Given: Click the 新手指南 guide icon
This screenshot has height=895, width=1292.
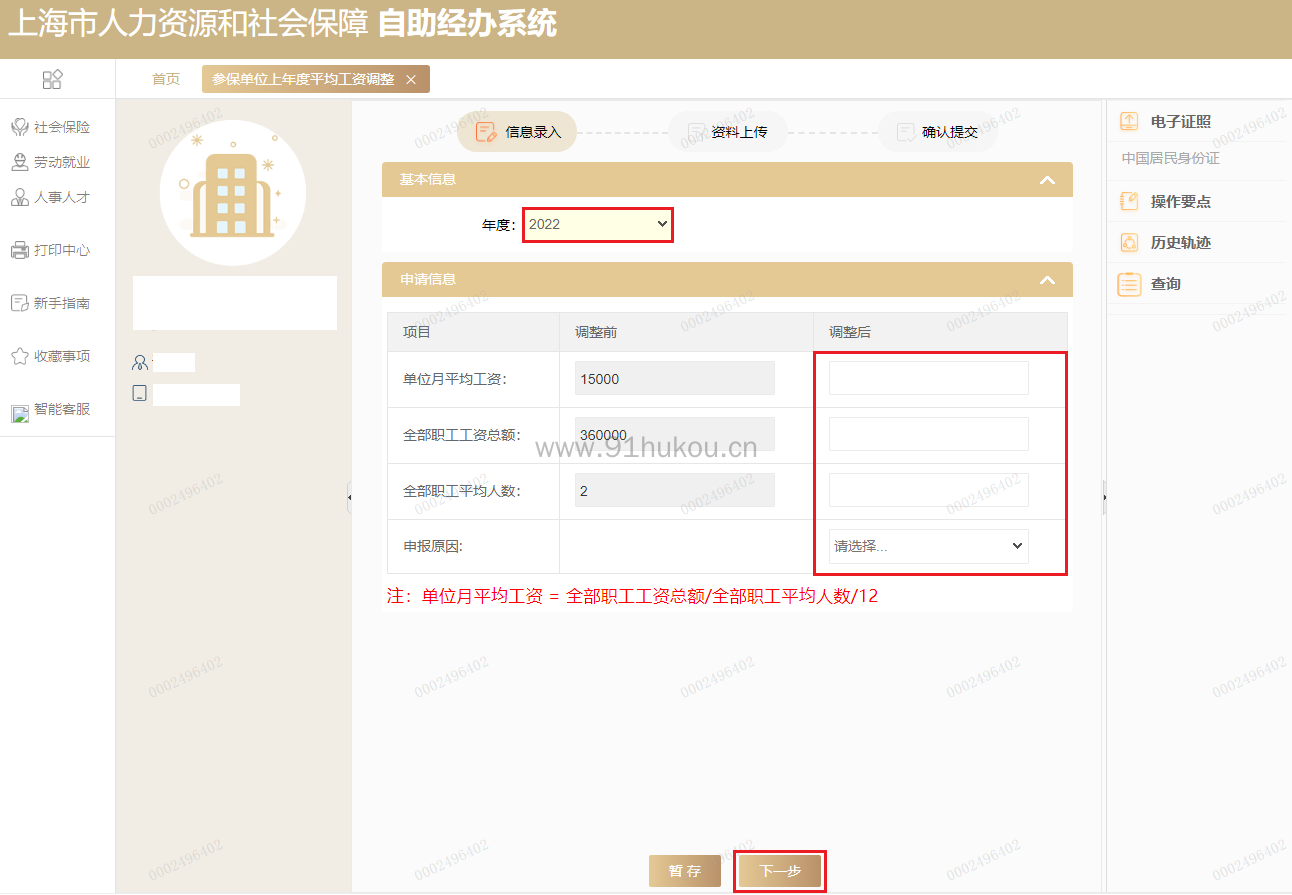Looking at the screenshot, I should pyautogui.click(x=19, y=303).
